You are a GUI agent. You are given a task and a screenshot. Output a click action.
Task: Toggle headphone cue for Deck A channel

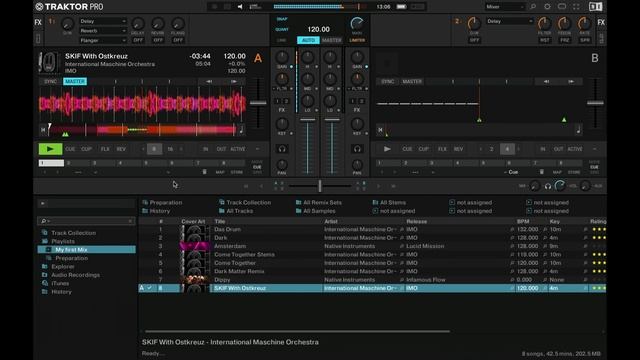click(282, 149)
